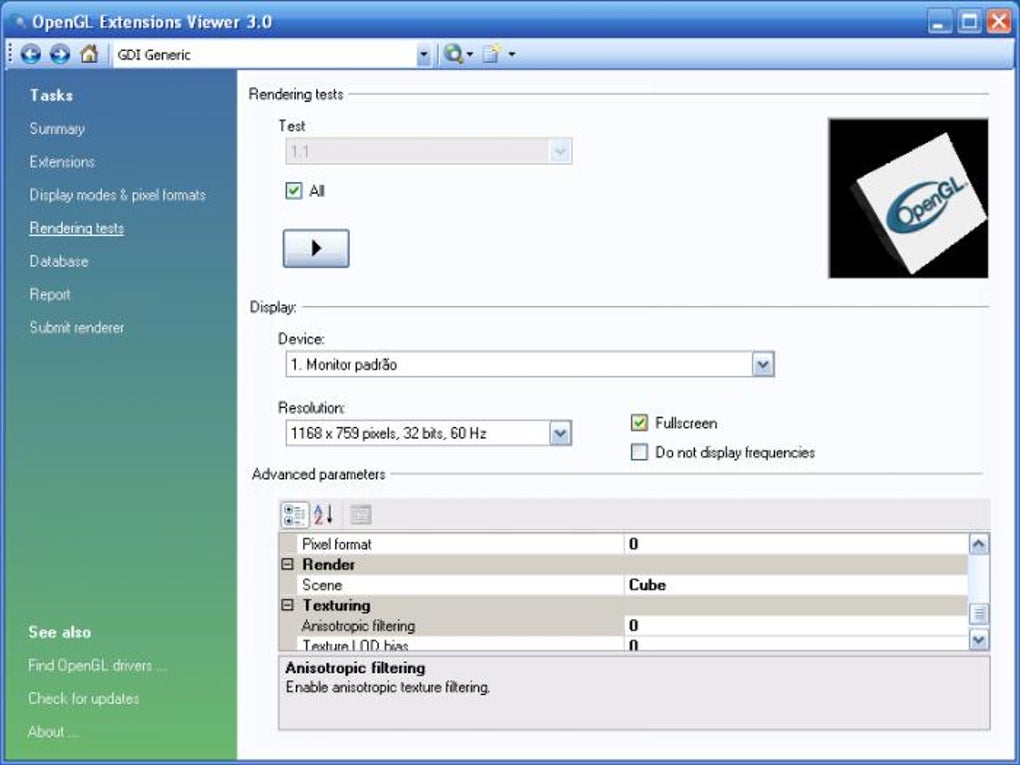
Task: Click Submit renderer link
Action: (77, 328)
